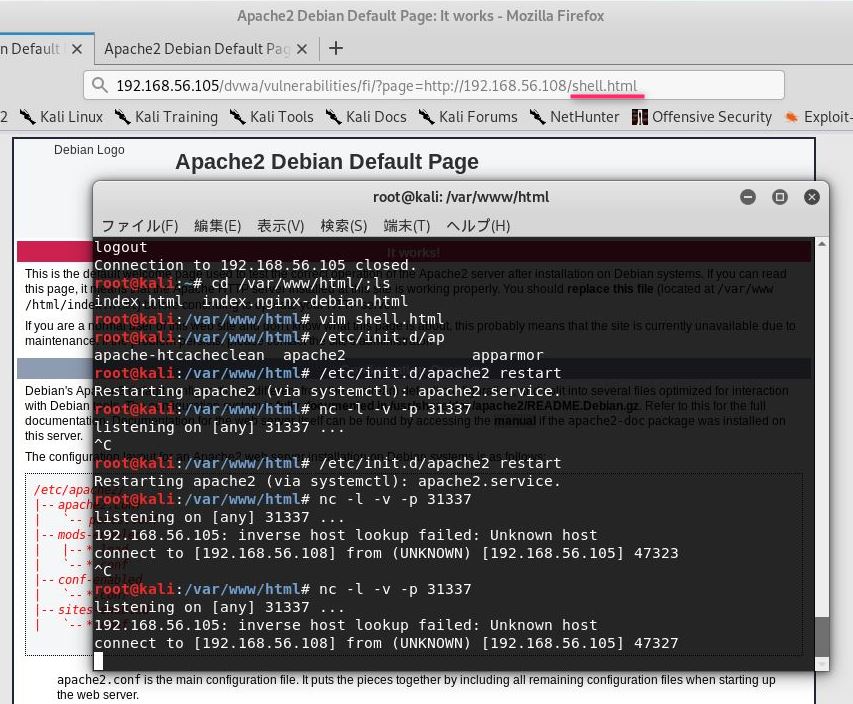This screenshot has width=853, height=704.
Task: Click the dragon icon beside Kali Tools
Action: click(x=237, y=117)
